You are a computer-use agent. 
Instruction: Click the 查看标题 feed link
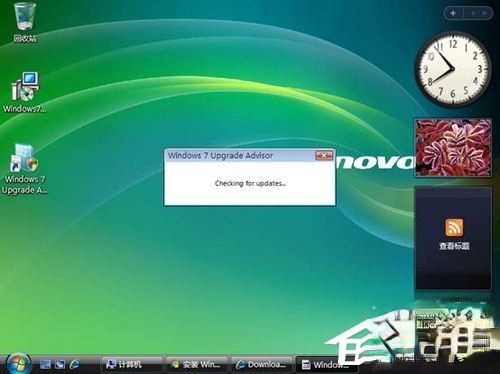(x=454, y=246)
